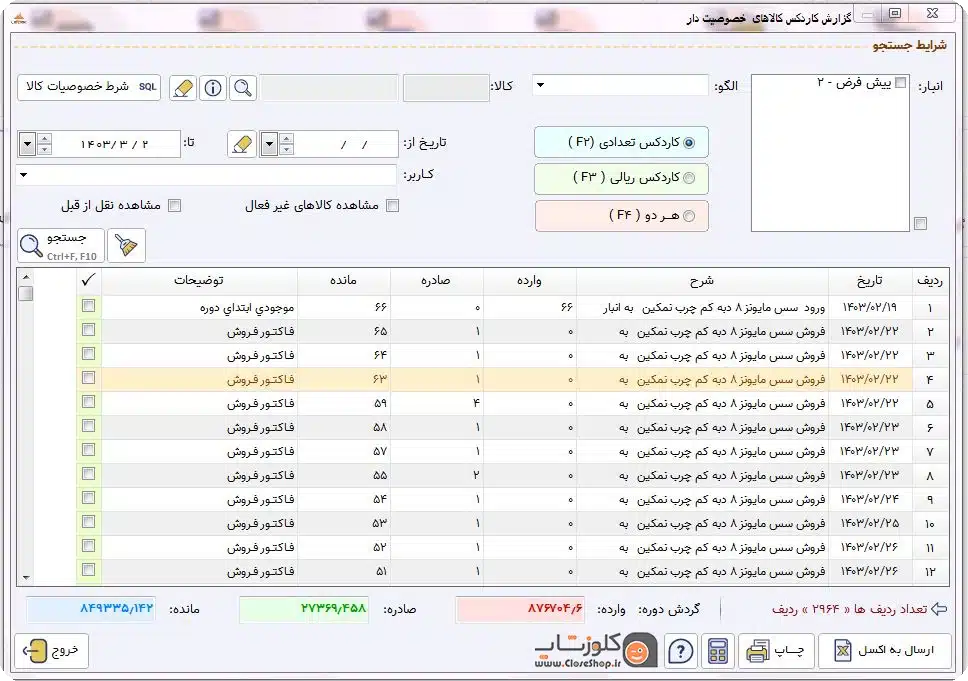Clear the تاریخ از date with eraser icon
This screenshot has height=681, width=968.
click(x=242, y=144)
